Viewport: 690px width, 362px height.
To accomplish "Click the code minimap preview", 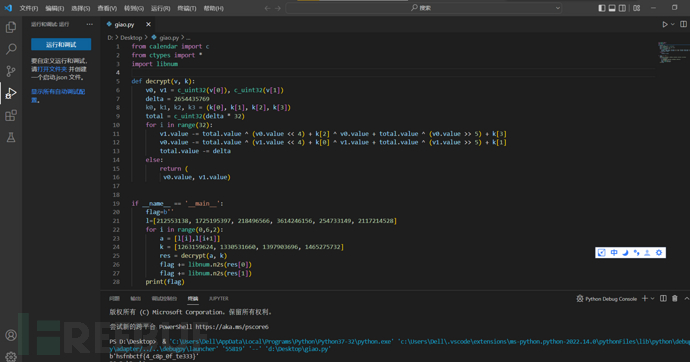I will coord(673,53).
